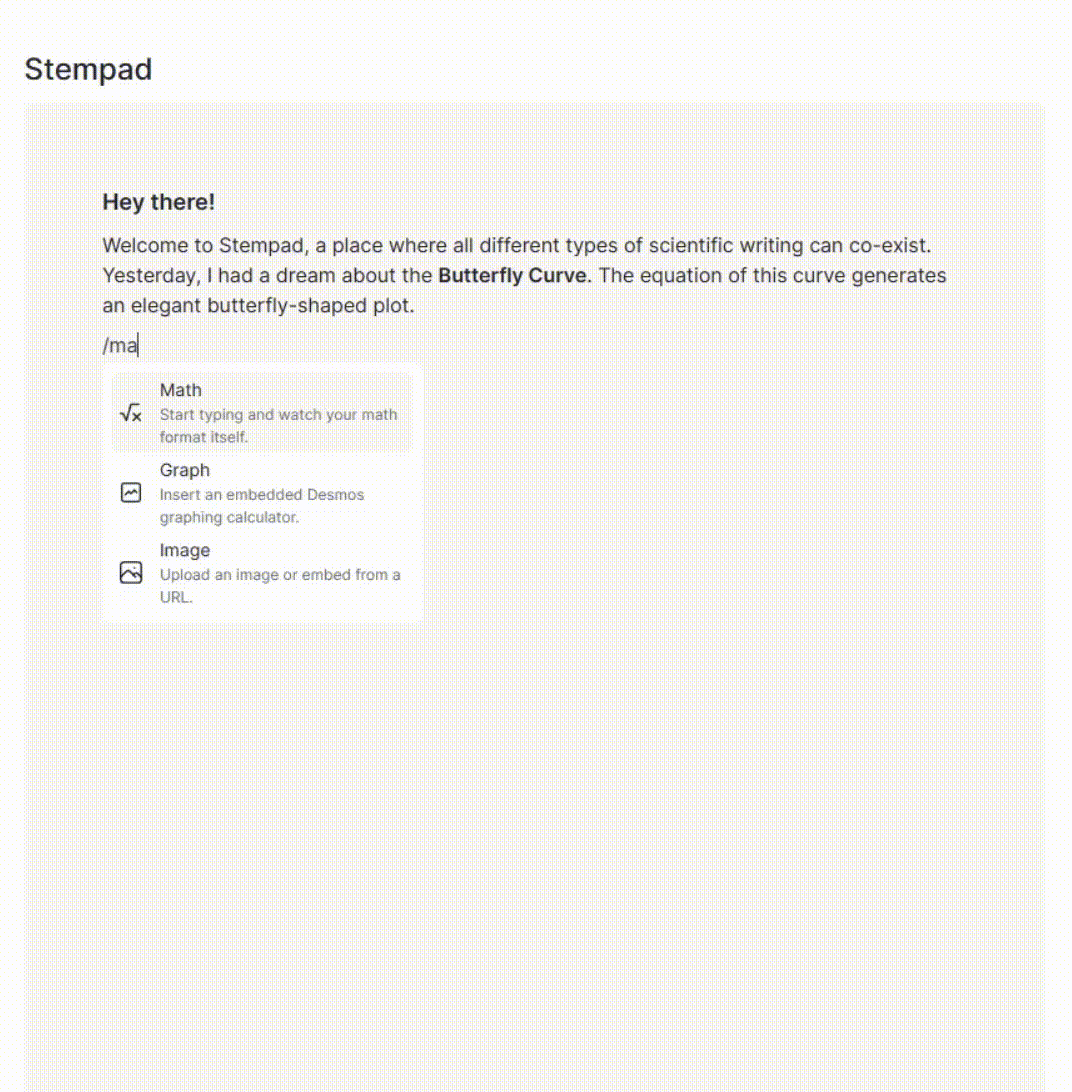
Task: Click the 'Insert an embedded Desmos' description
Action: (262, 495)
